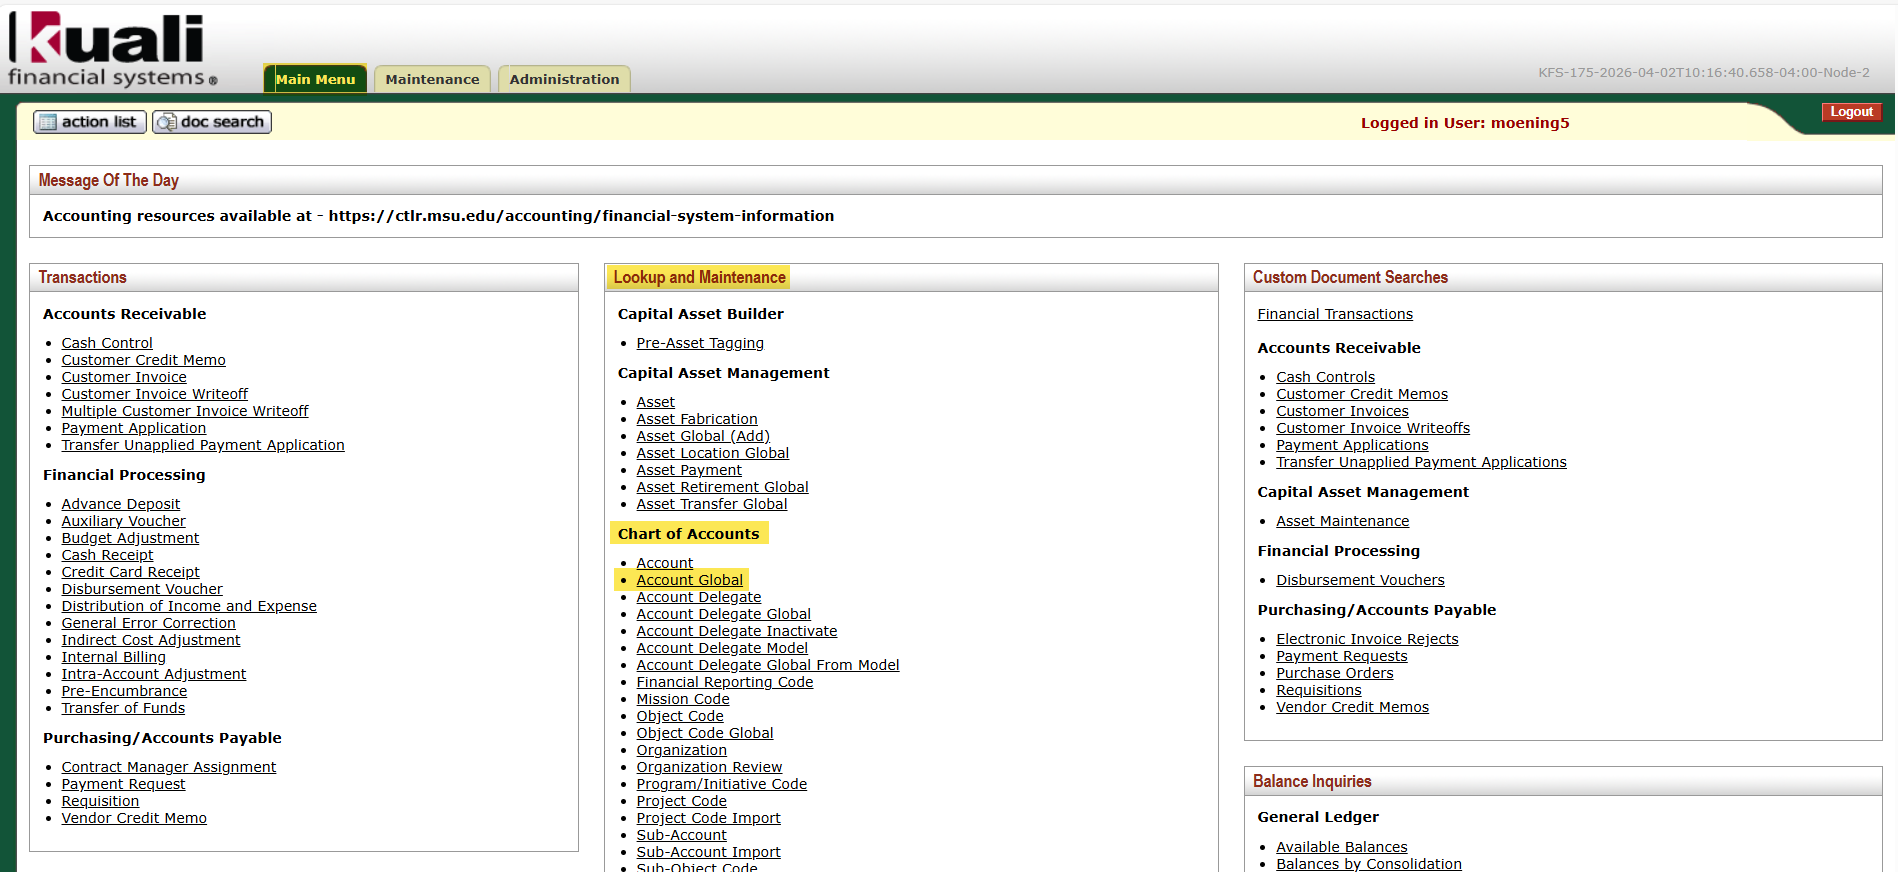
Task: Open the Account Delegate Model link
Action: [x=722, y=648]
